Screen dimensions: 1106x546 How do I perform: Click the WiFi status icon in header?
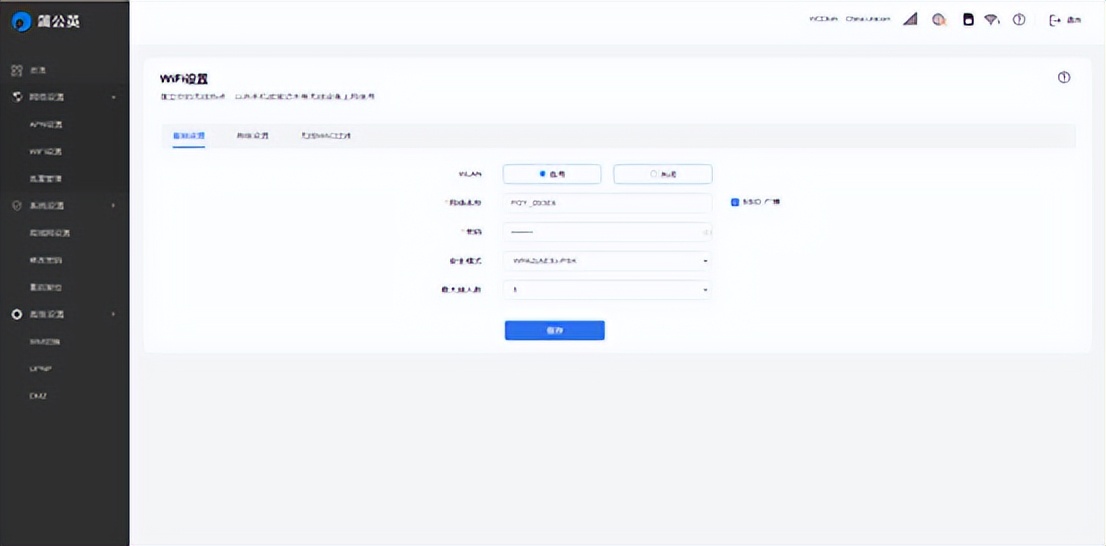pyautogui.click(x=992, y=20)
